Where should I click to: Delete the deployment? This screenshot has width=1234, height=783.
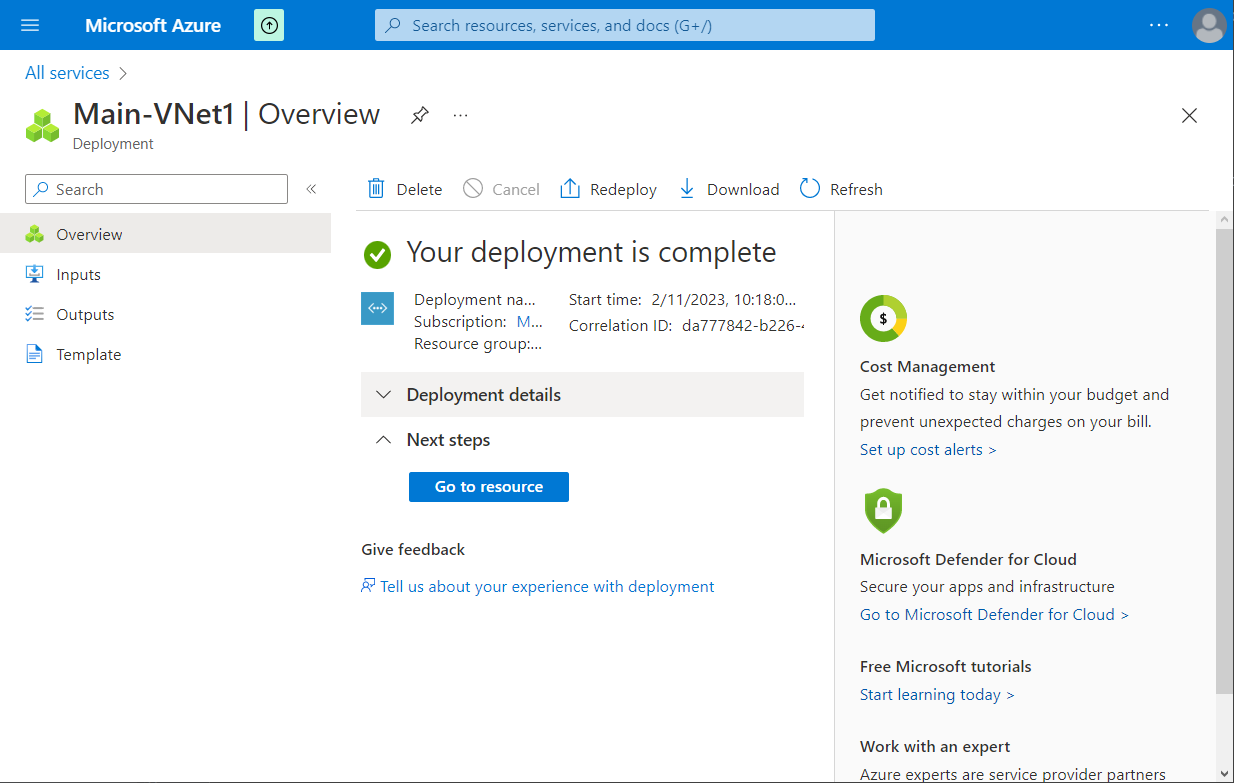(x=405, y=189)
